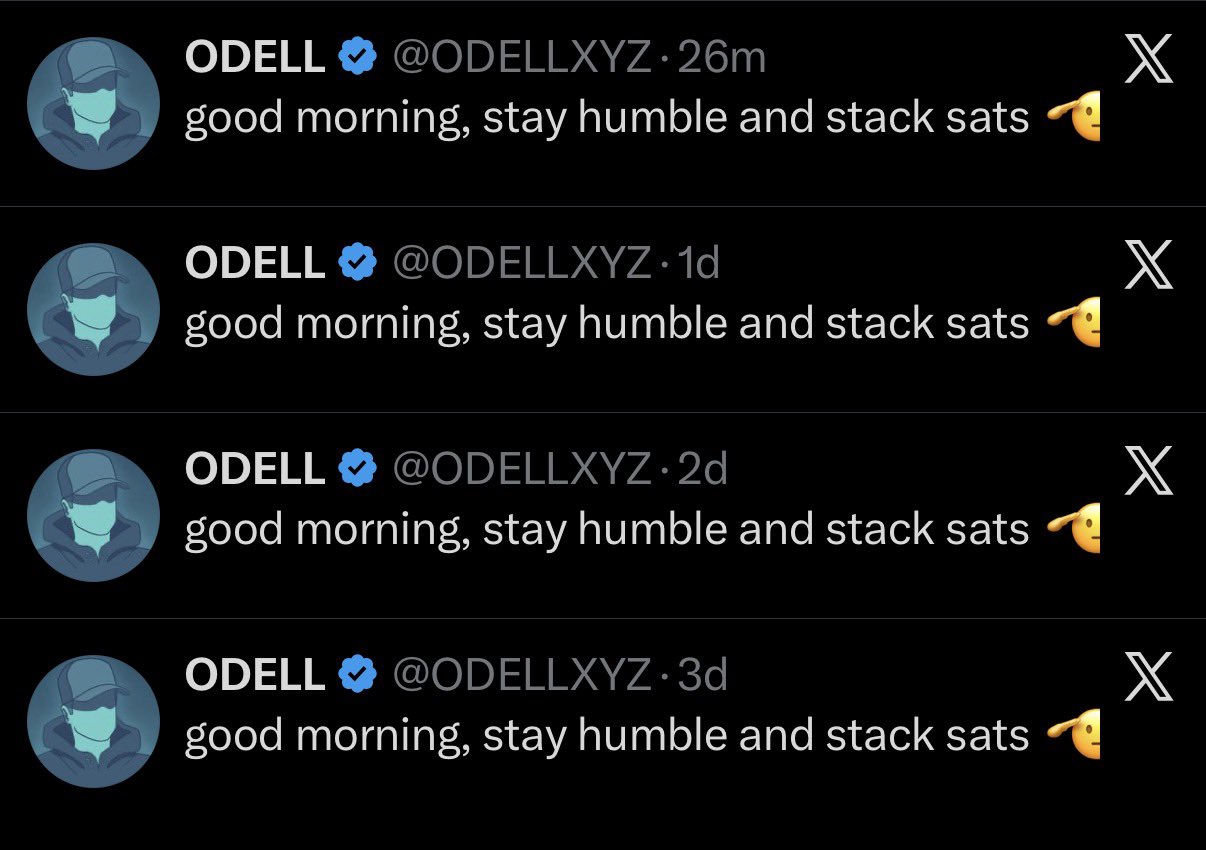Open the post via its 26m timestamp
Viewport: 1206px width, 850px height.
click(x=721, y=58)
